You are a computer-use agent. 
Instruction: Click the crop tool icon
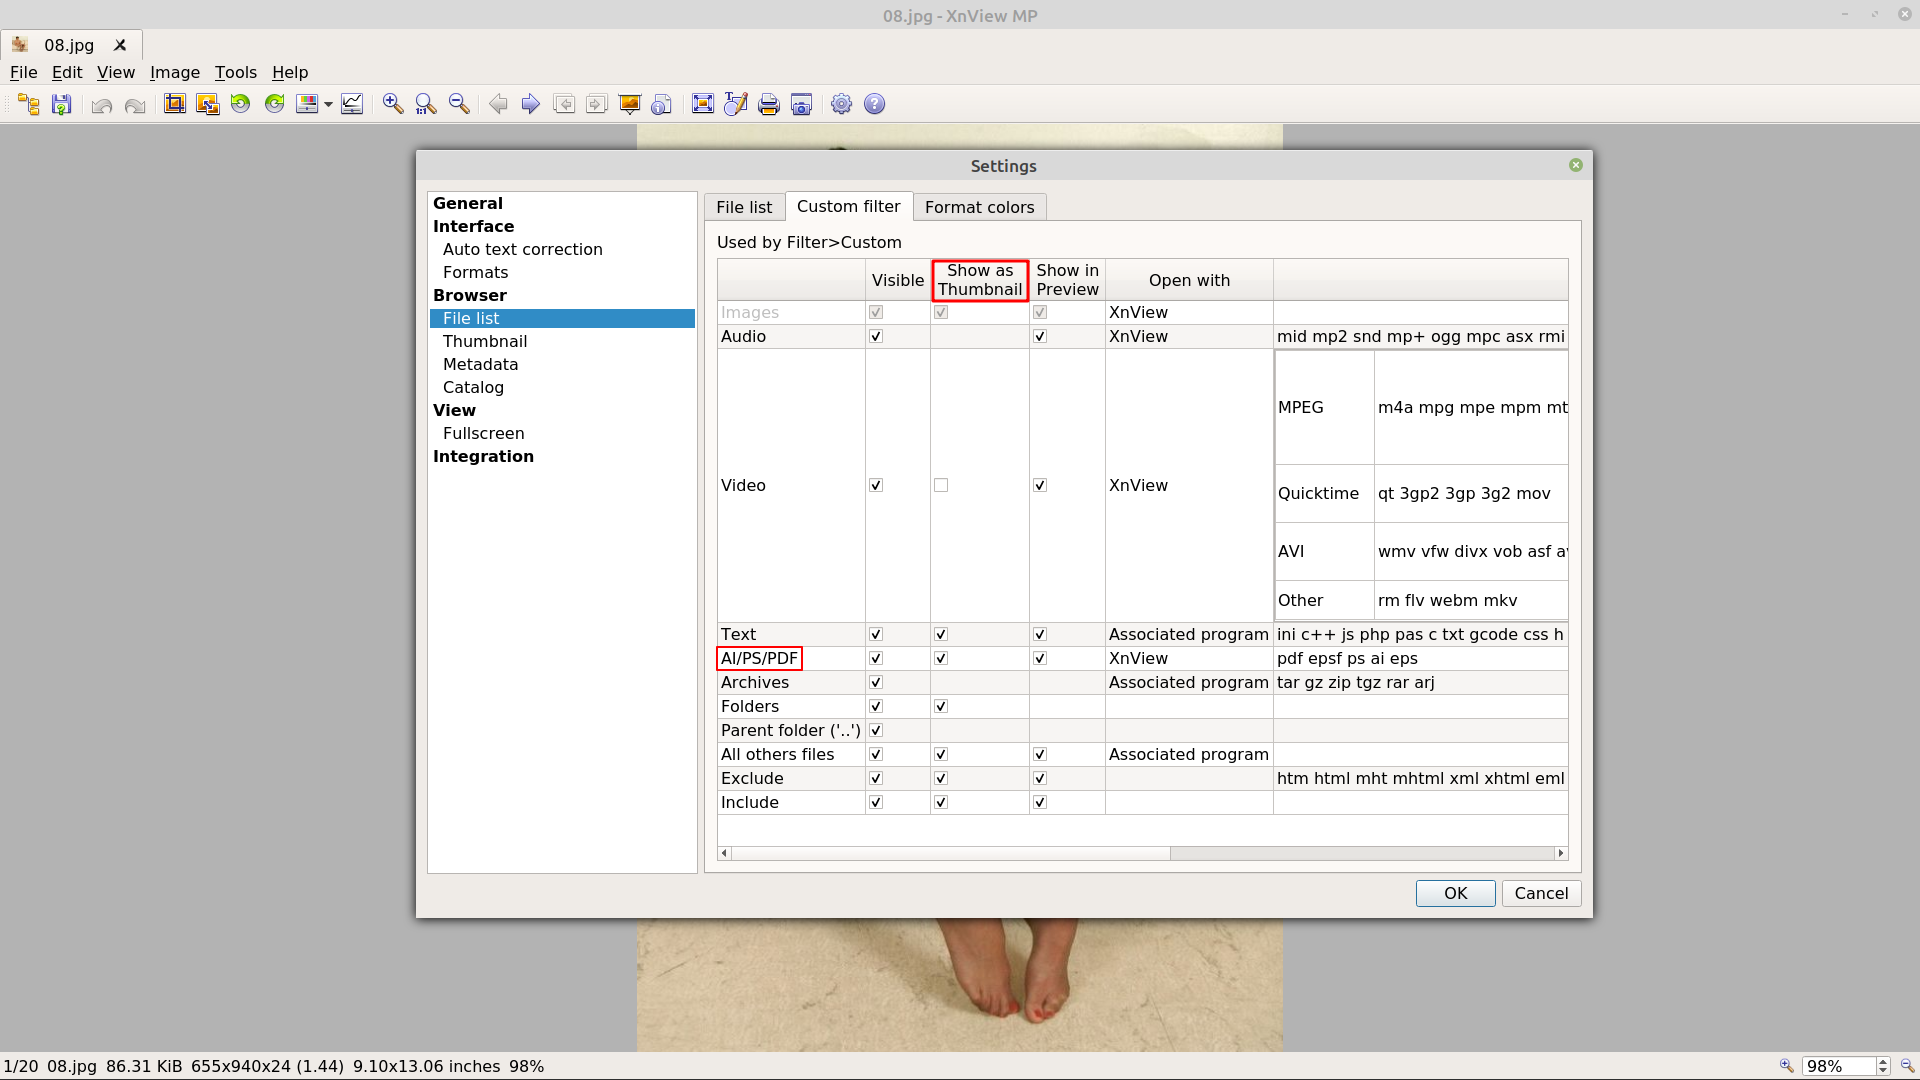click(x=175, y=104)
